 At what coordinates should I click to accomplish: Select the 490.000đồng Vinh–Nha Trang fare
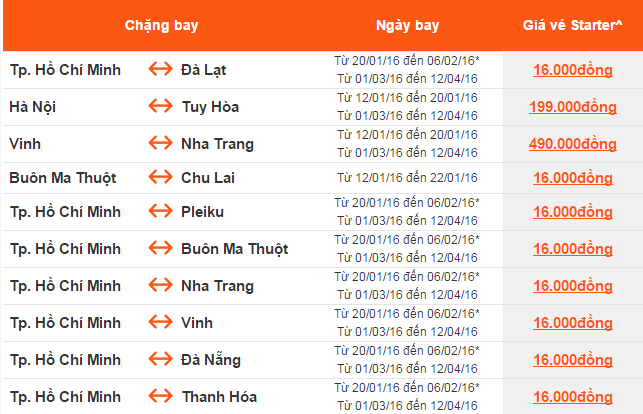[572, 144]
